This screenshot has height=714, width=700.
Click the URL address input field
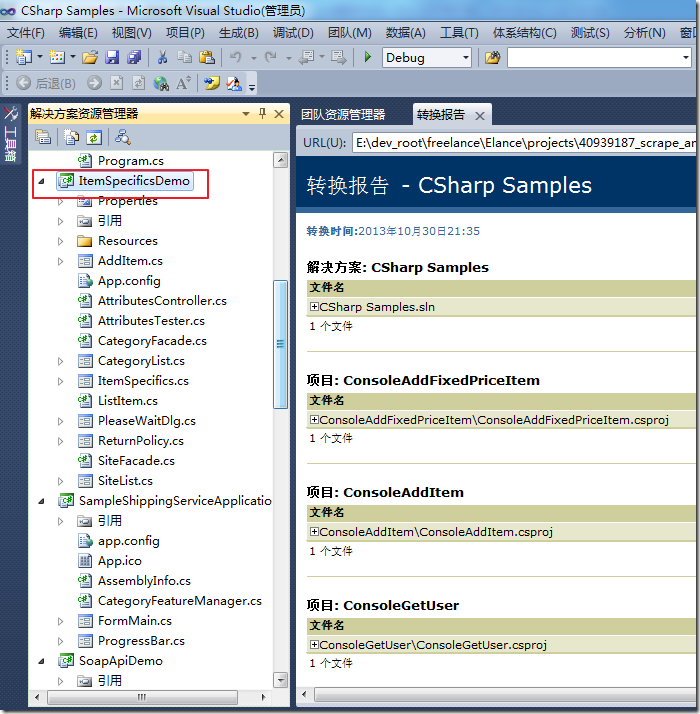[x=524, y=143]
